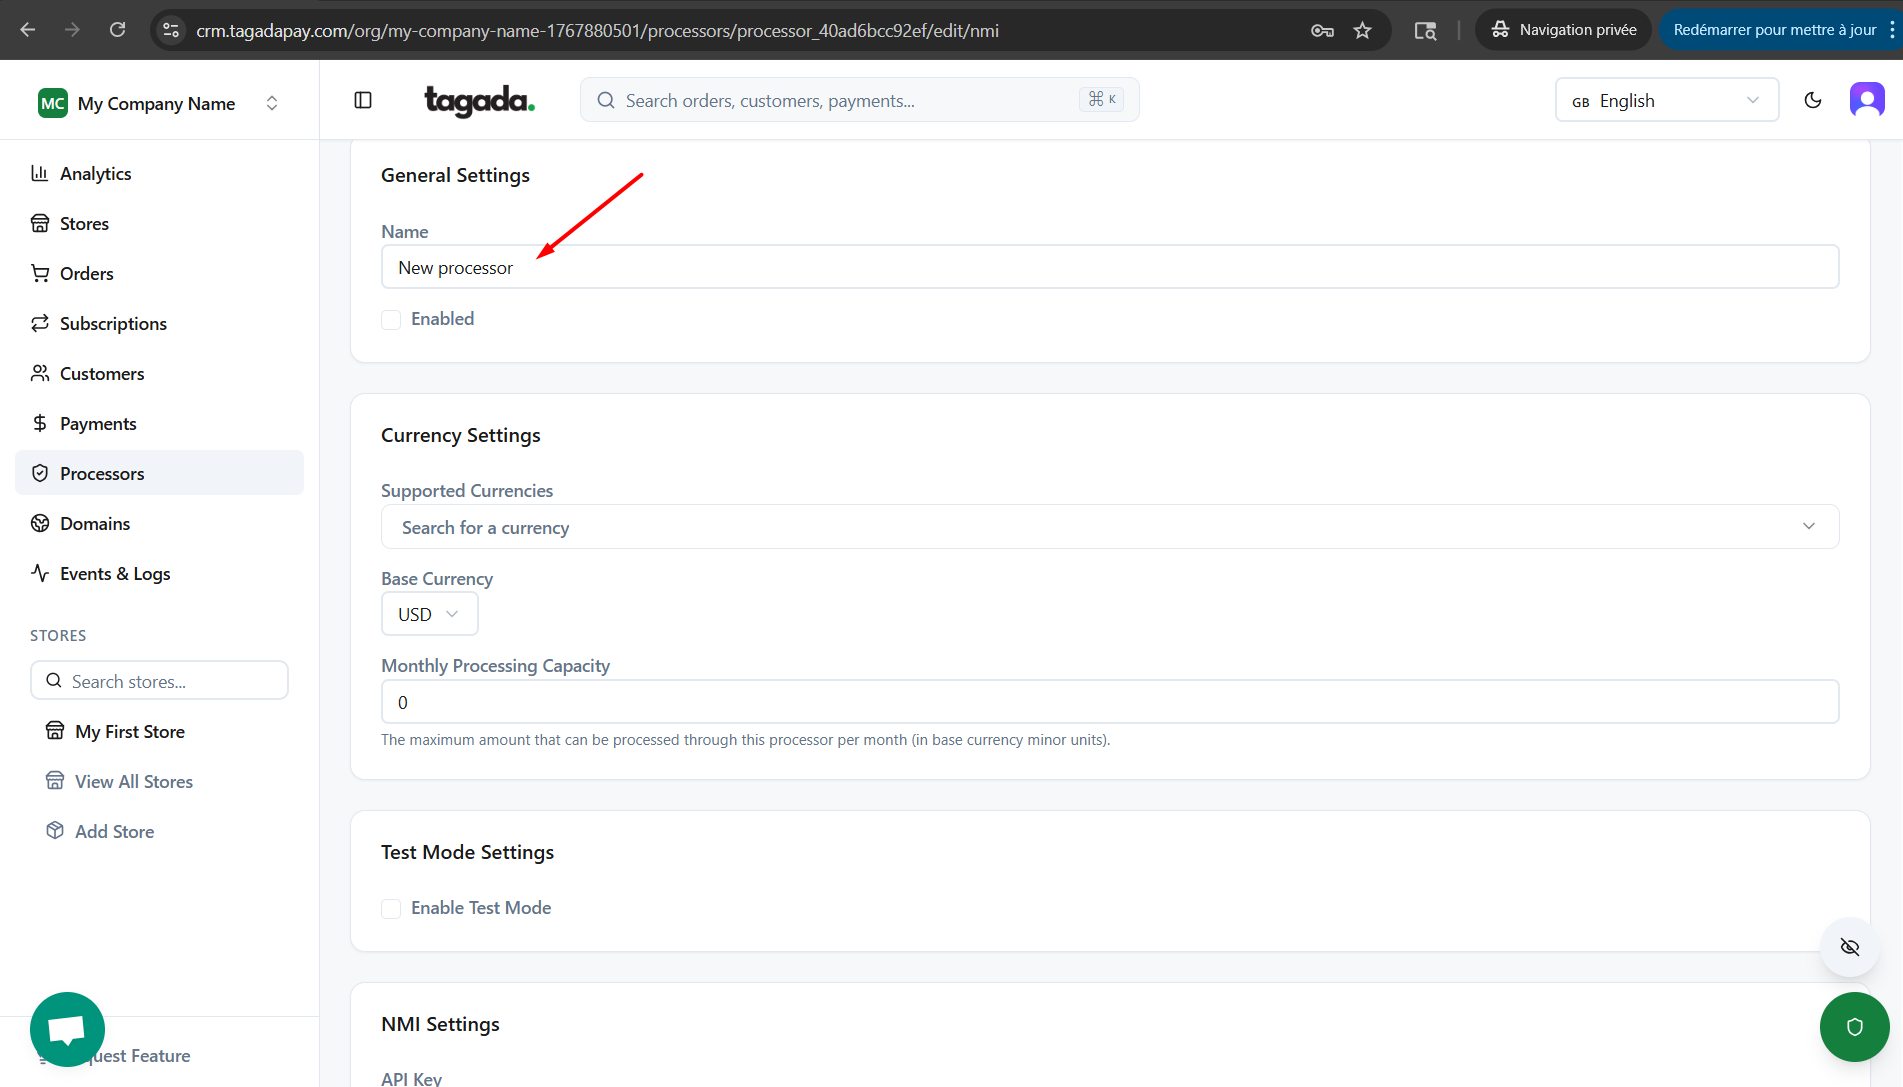Click the crossed-eye hide icon

click(1849, 947)
